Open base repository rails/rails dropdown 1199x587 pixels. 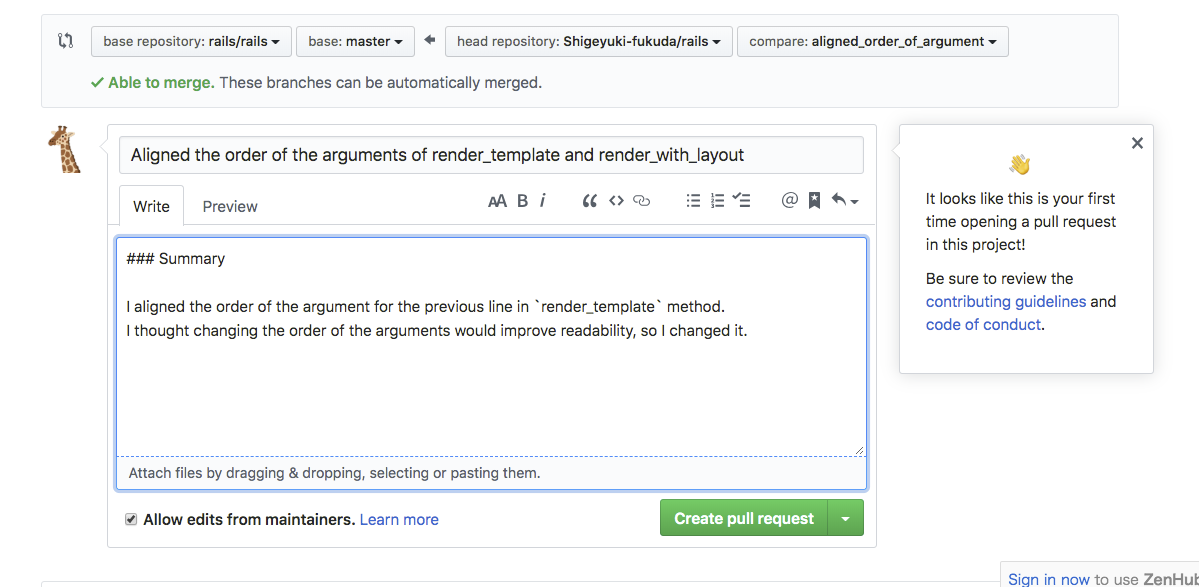[191, 42]
